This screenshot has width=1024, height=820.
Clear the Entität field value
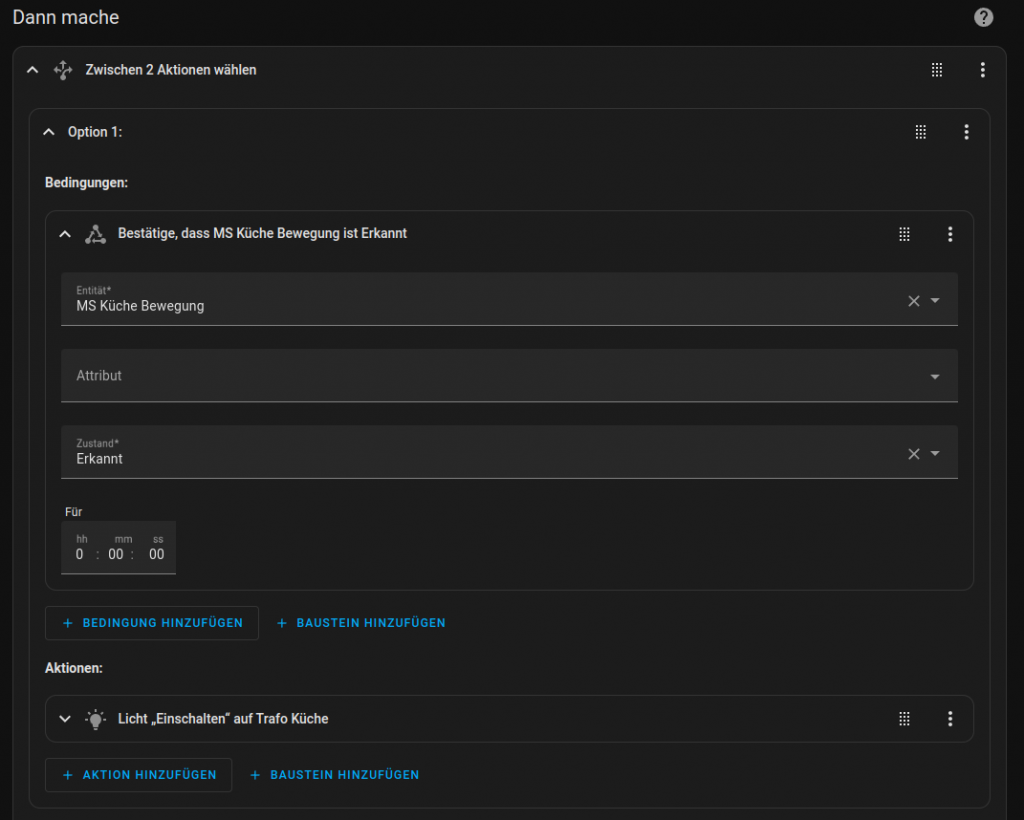913,301
